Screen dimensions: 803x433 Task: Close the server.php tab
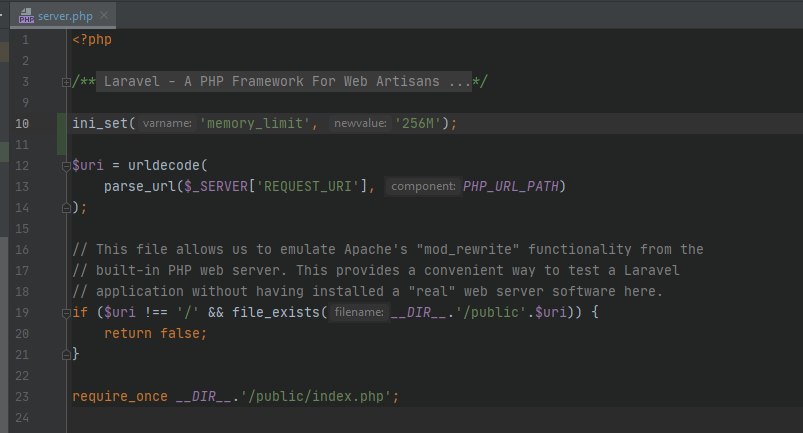[104, 15]
